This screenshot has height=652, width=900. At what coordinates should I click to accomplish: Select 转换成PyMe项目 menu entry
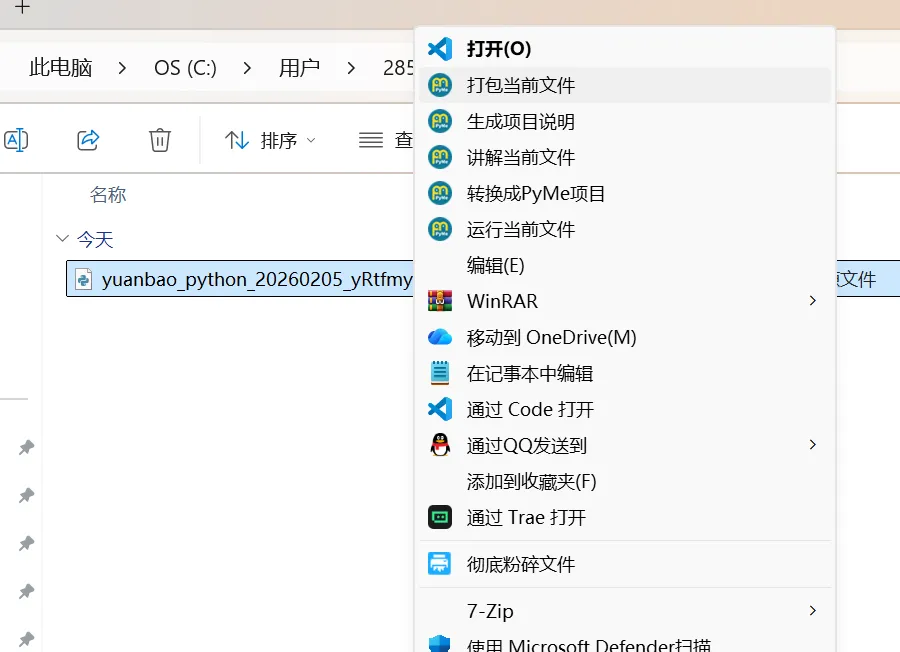(626, 193)
